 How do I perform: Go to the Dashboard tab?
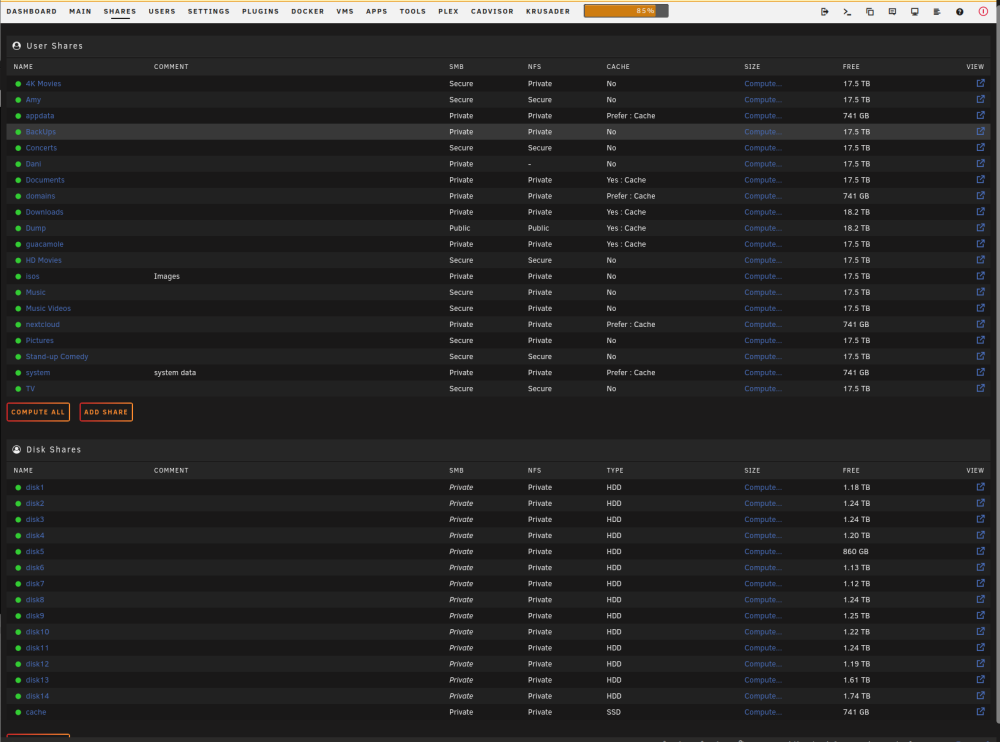(31, 11)
